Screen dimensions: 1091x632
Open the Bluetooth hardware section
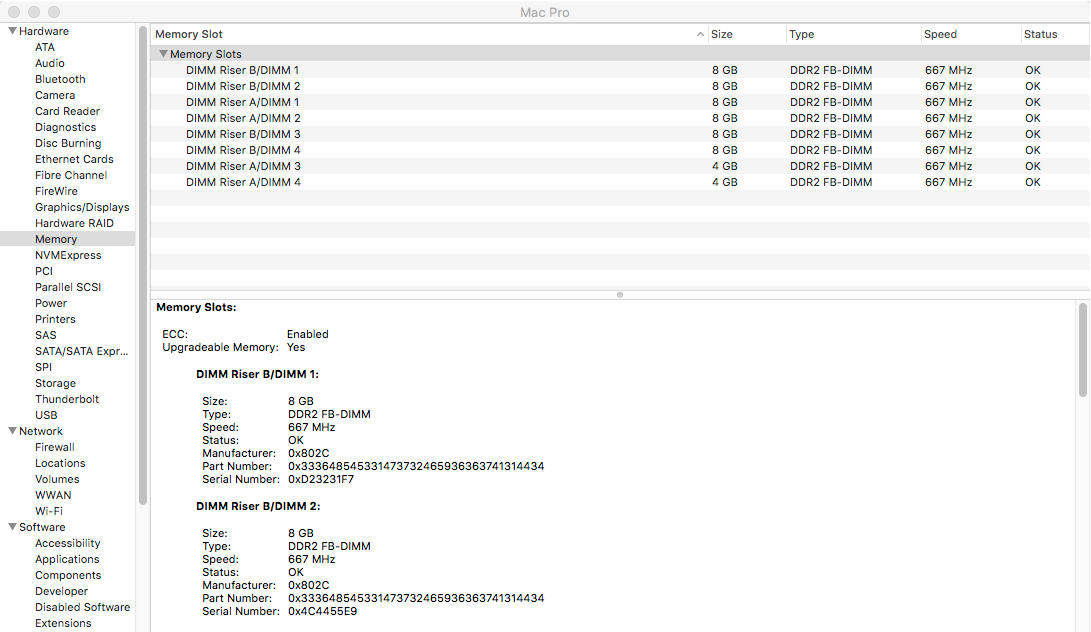60,79
